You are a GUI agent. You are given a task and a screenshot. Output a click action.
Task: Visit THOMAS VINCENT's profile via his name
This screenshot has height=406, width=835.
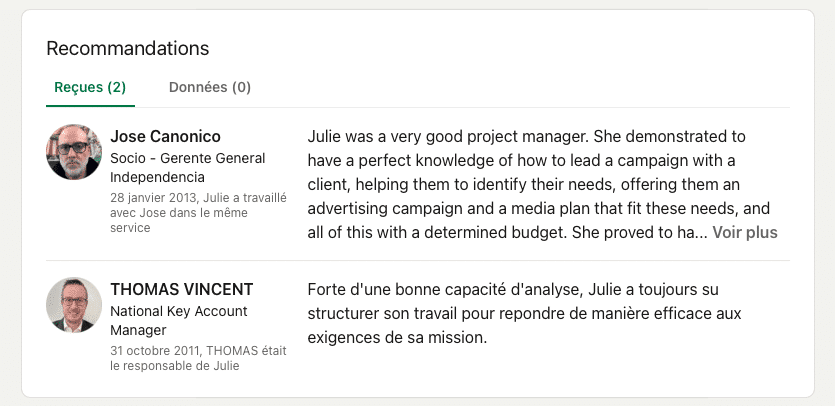click(181, 289)
